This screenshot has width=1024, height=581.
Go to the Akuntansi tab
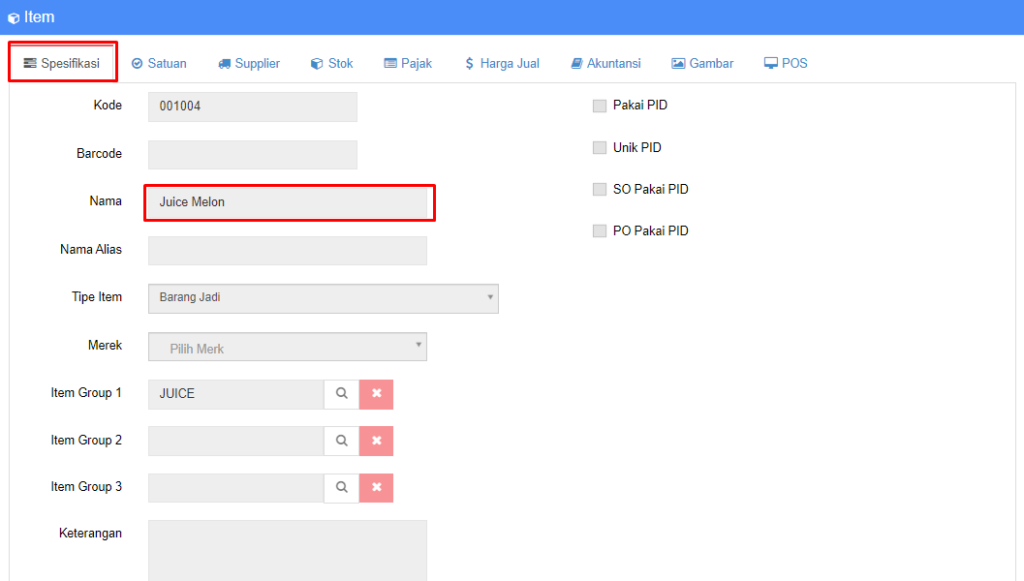click(x=605, y=64)
